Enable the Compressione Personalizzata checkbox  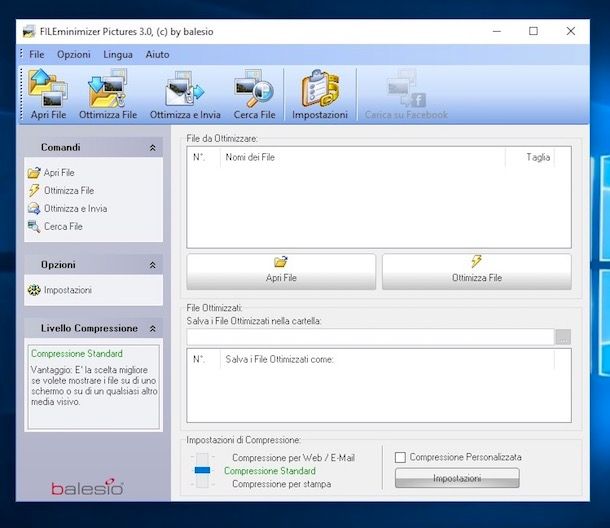click(x=401, y=457)
